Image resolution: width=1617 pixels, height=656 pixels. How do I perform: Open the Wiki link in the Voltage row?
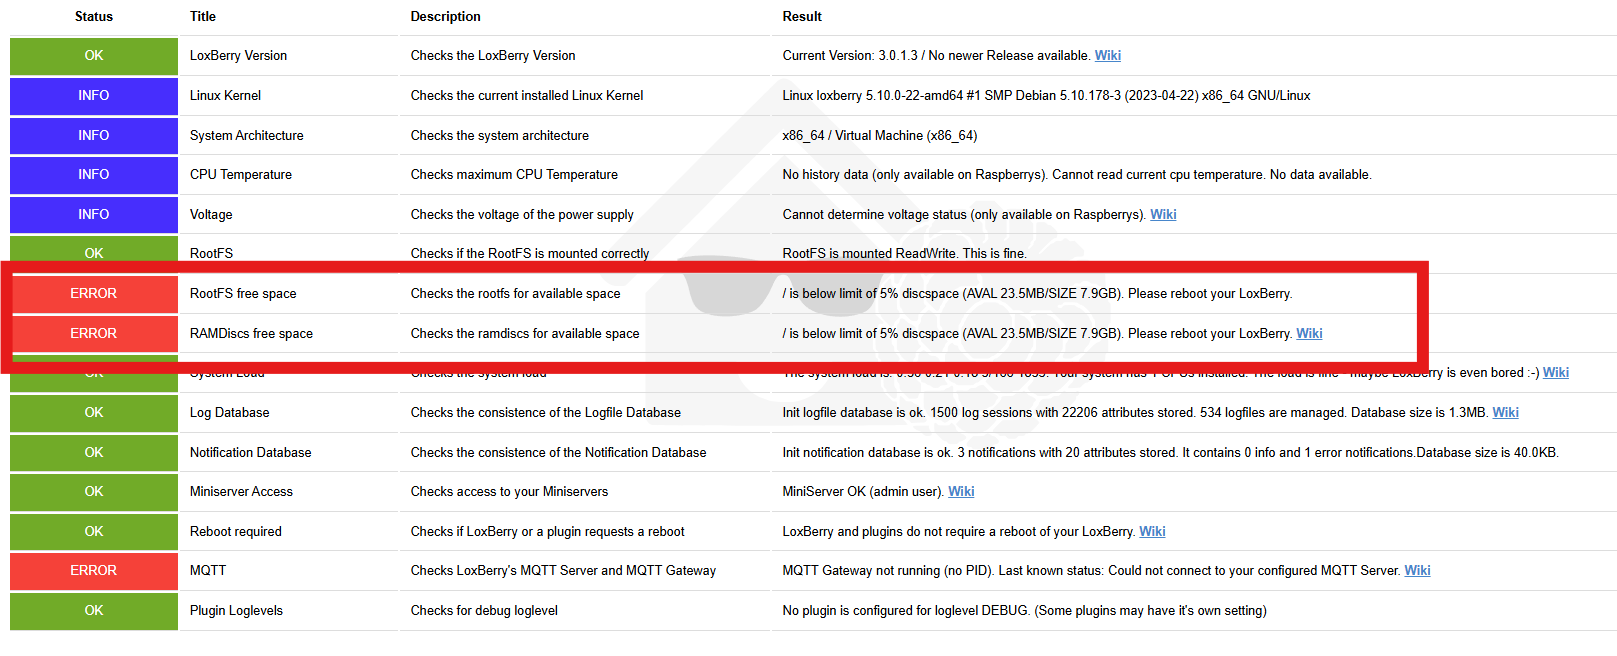pos(1163,215)
